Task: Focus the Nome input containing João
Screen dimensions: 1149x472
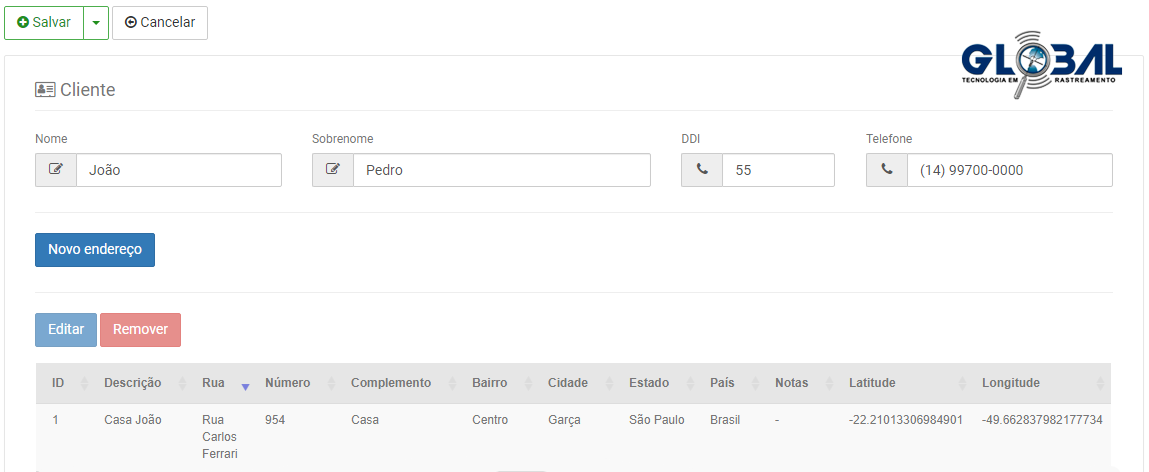Action: click(178, 170)
